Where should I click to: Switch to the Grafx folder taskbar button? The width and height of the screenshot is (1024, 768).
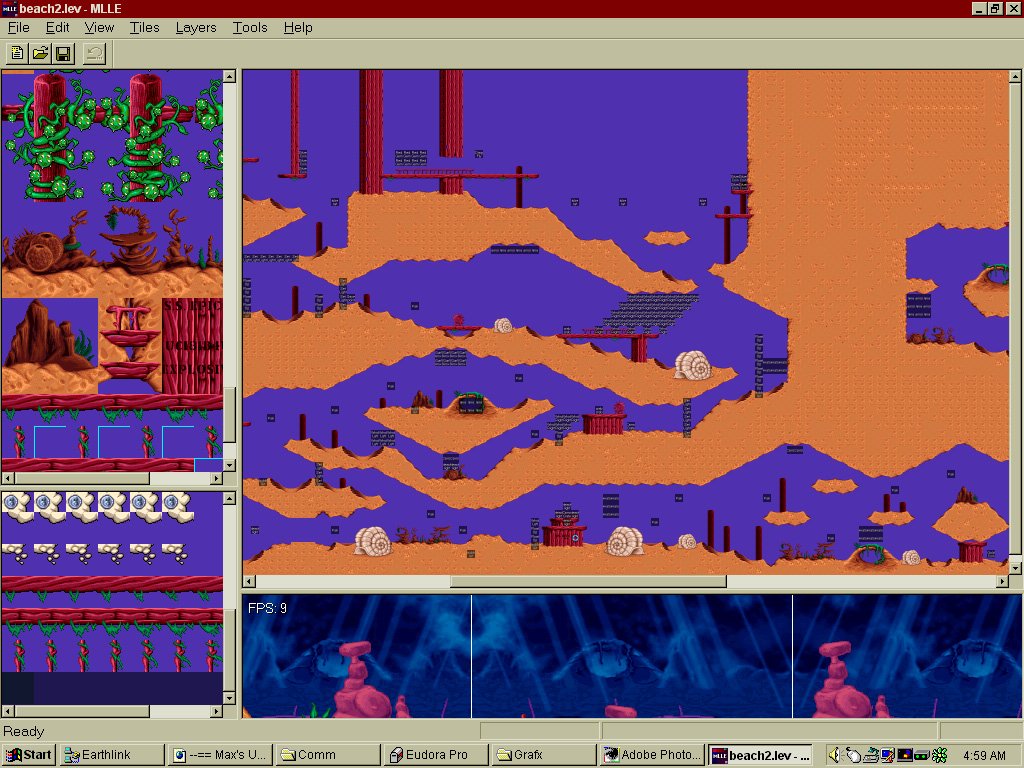coord(544,755)
